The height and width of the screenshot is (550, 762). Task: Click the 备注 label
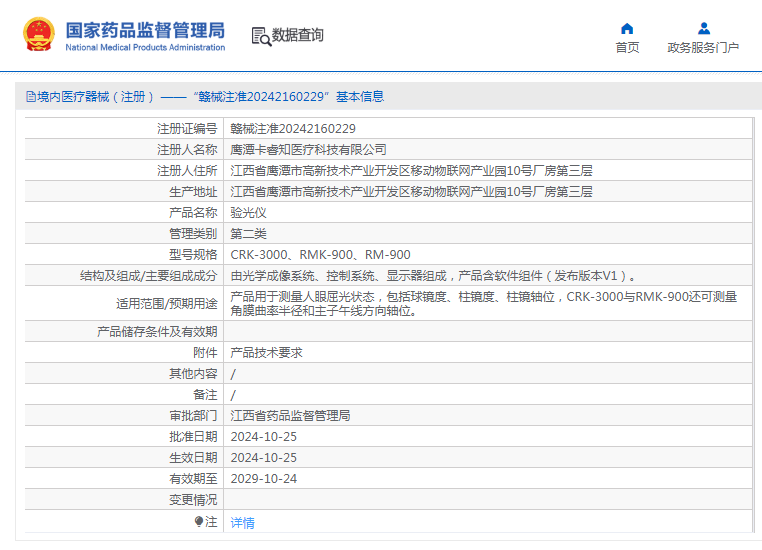(x=205, y=395)
